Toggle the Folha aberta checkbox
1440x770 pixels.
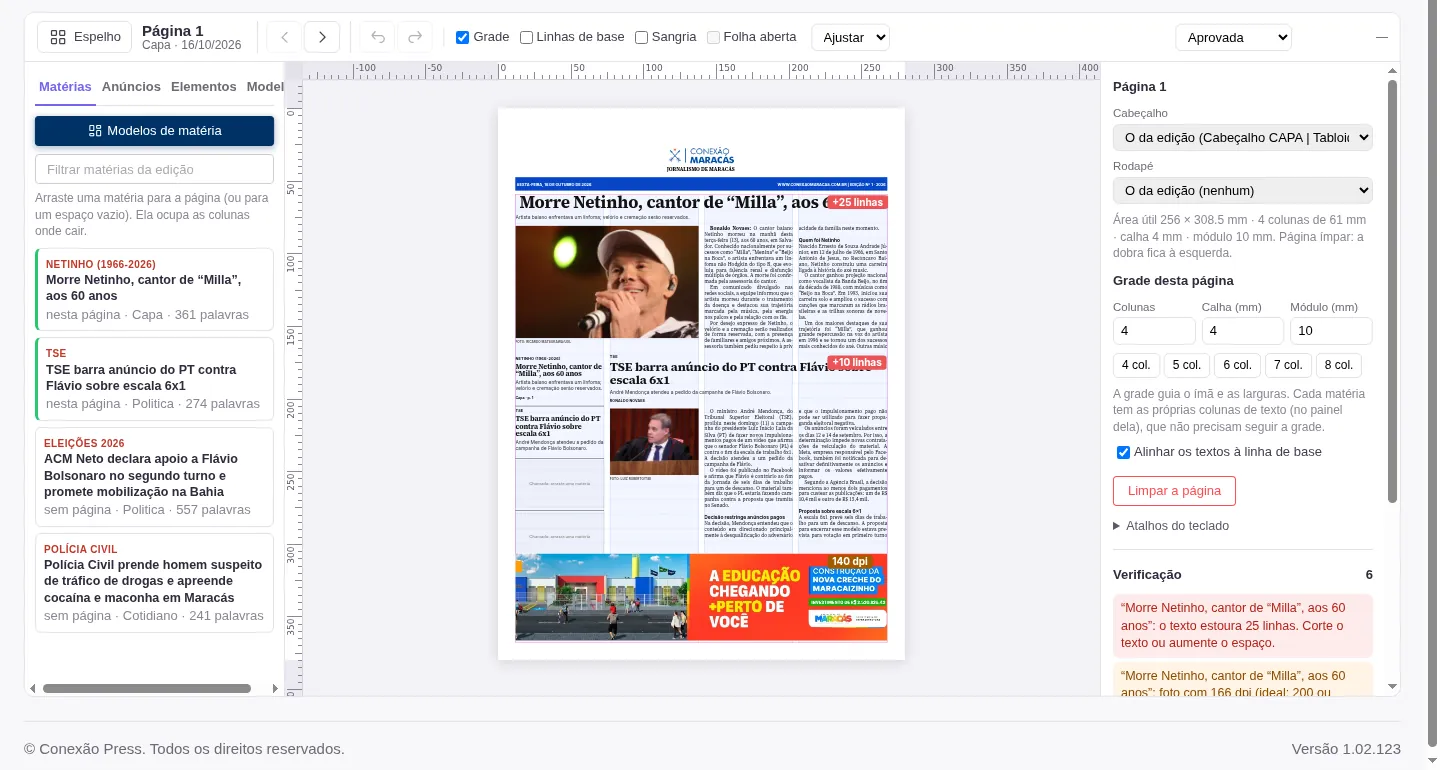tap(713, 37)
